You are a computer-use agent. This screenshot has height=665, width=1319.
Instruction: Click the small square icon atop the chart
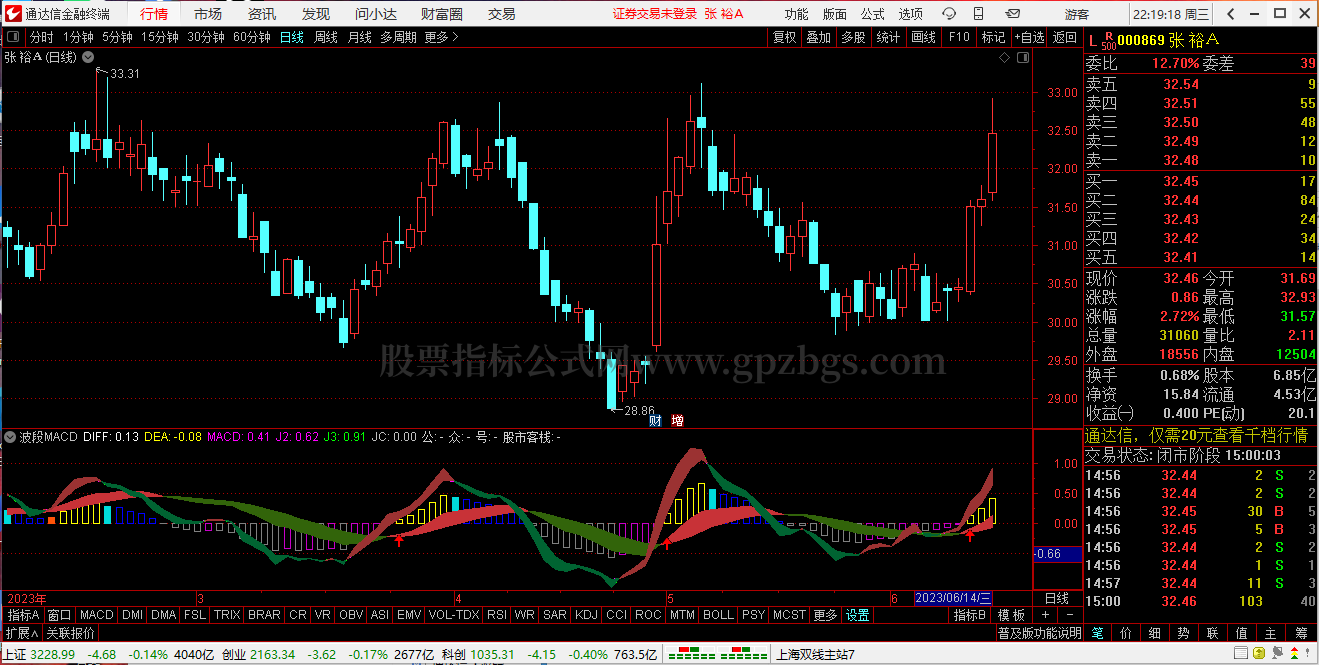click(1022, 58)
